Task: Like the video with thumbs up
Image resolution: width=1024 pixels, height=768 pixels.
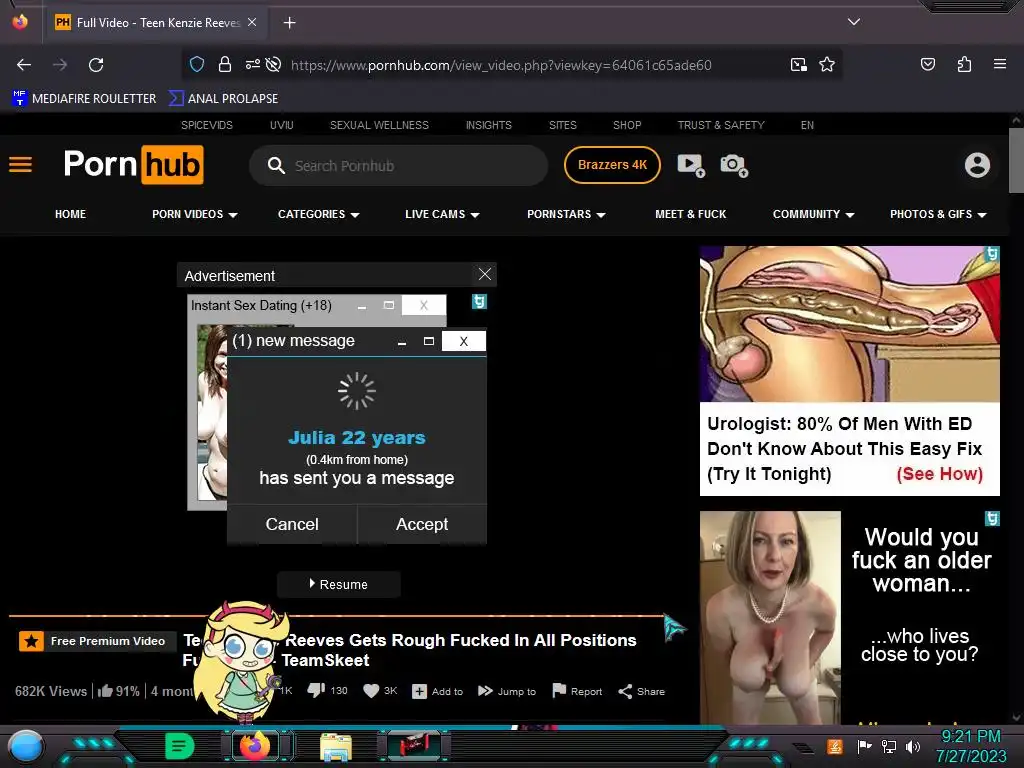Action: pyautogui.click(x=105, y=690)
